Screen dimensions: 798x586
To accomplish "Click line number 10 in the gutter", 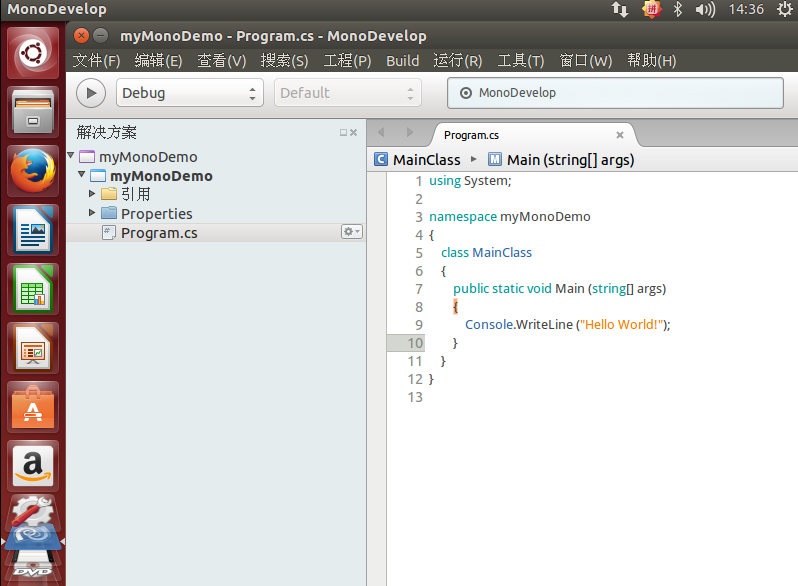I will (x=415, y=343).
